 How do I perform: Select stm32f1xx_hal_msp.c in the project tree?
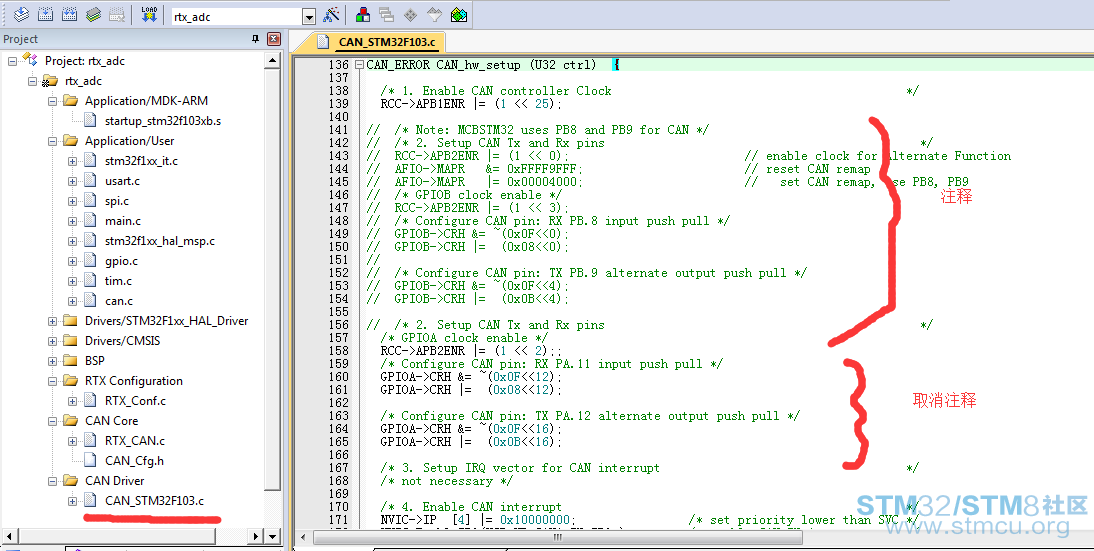pyautogui.click(x=160, y=241)
